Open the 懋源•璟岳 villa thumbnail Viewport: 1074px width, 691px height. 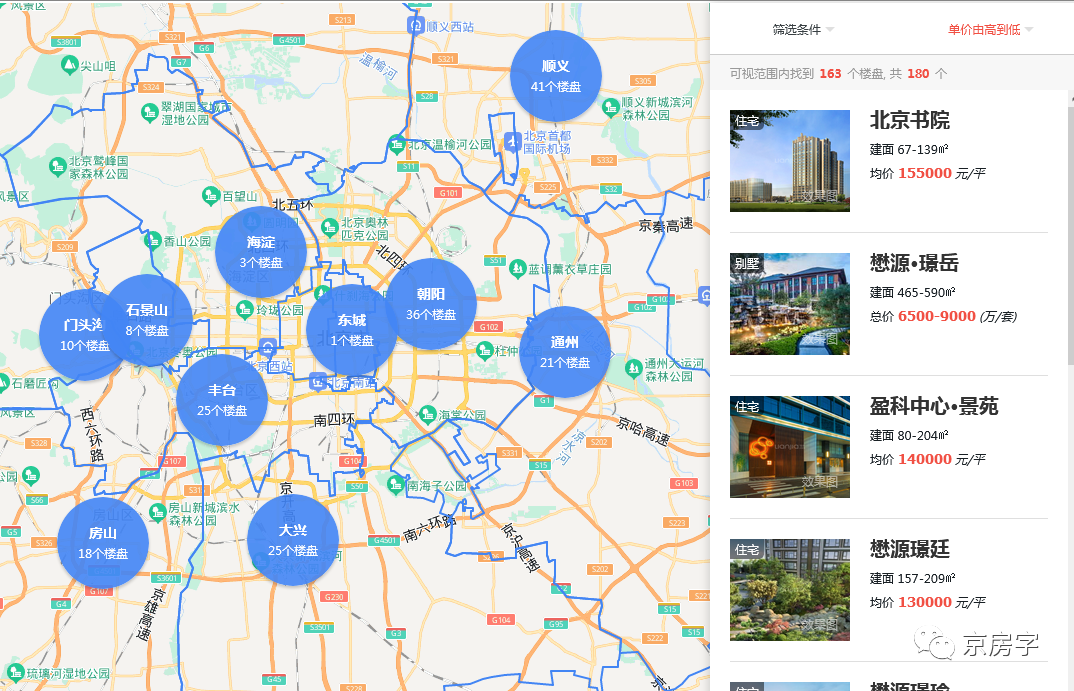(x=790, y=304)
